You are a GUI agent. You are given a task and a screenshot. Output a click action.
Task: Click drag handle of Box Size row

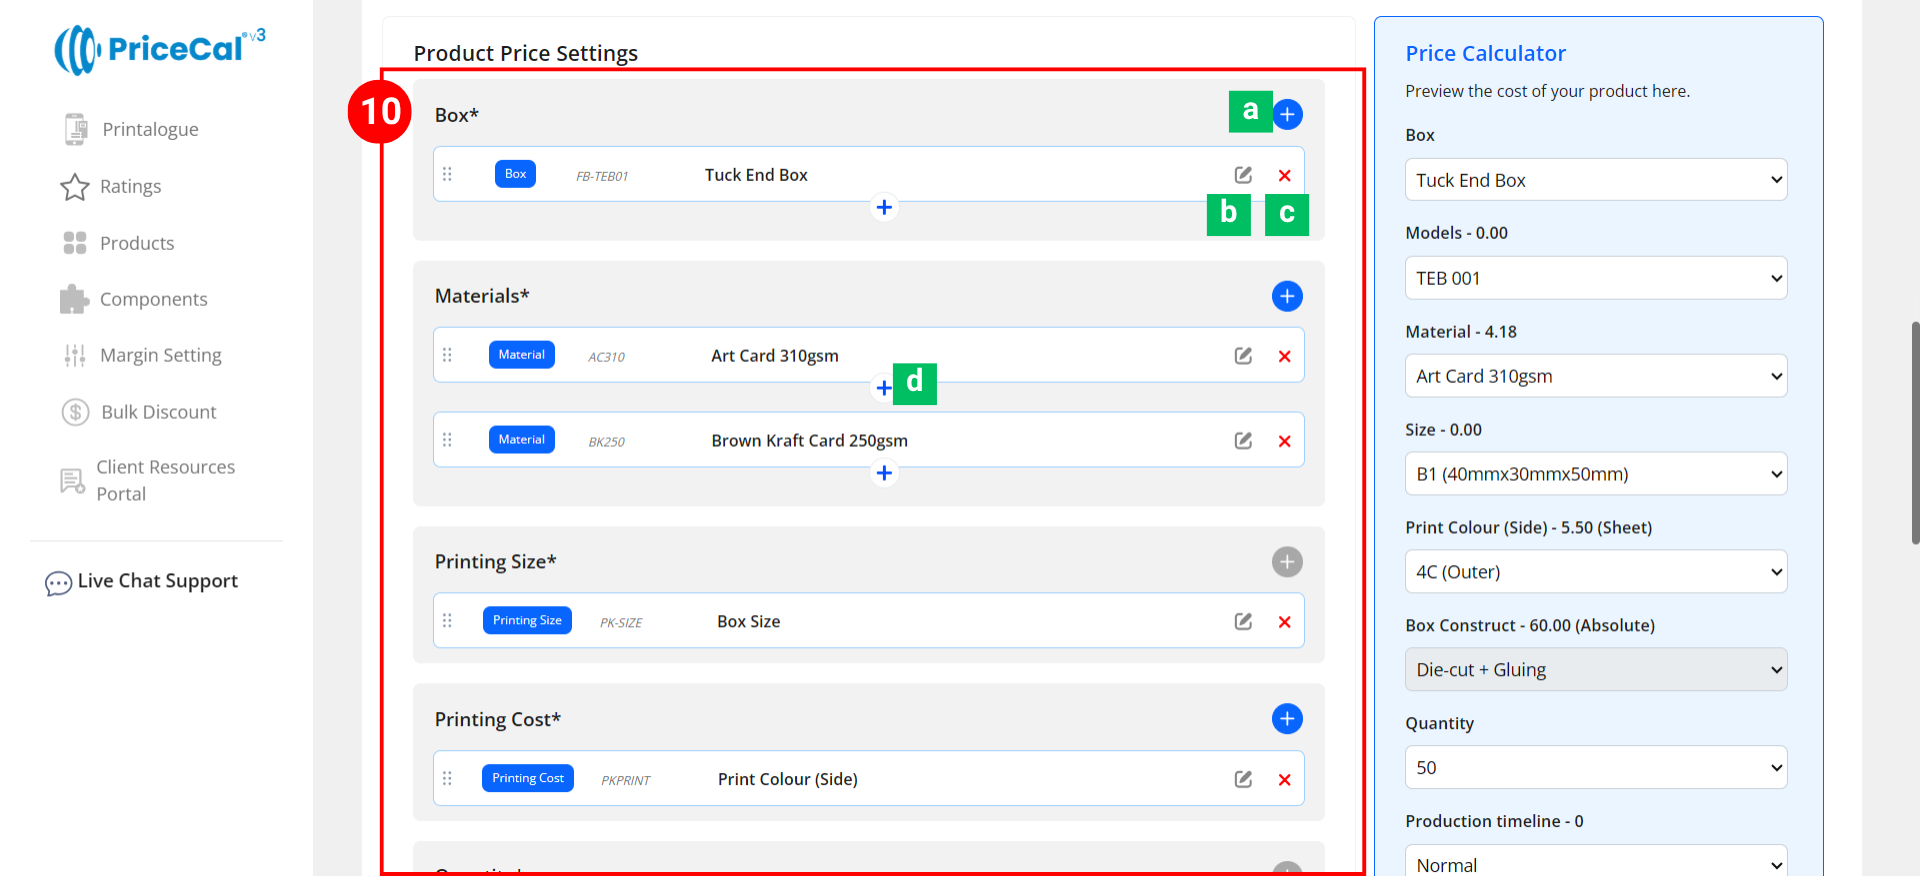447,621
